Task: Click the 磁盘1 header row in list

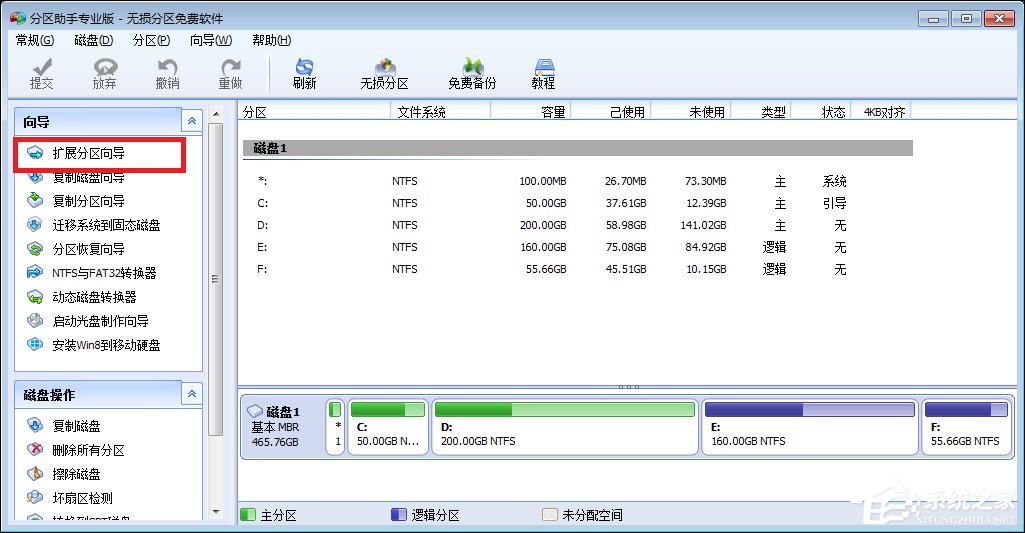Action: [578, 148]
